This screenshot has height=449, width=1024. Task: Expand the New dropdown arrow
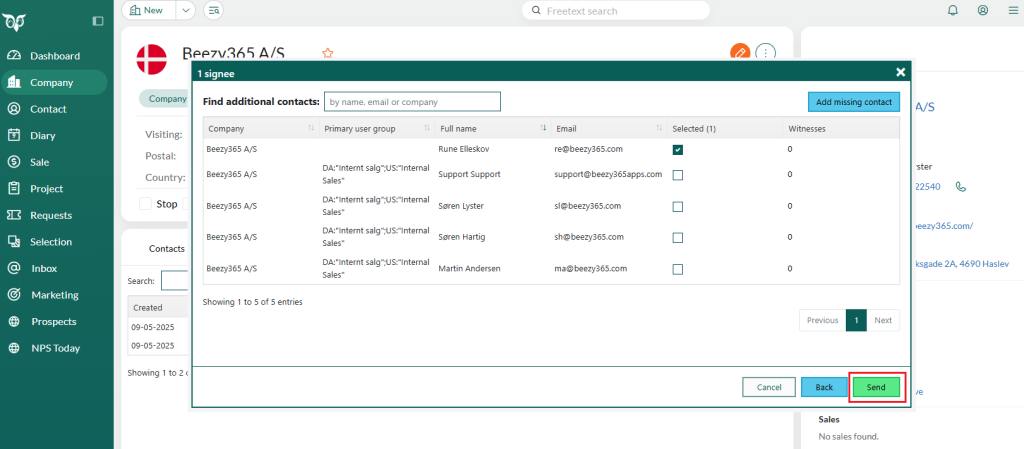(185, 10)
